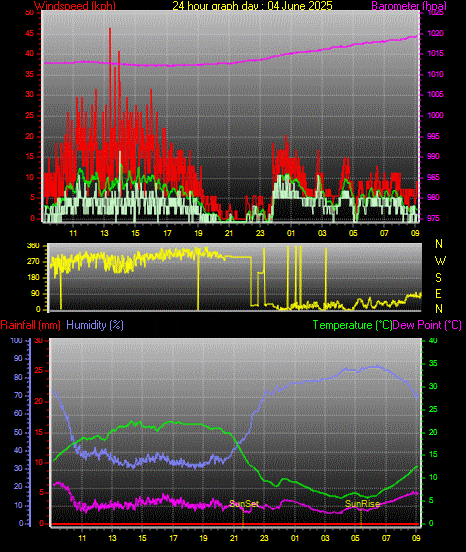Viewport: 466px width, 552px height.
Task: Click the 45 windspeed axis value
Action: (30, 33)
